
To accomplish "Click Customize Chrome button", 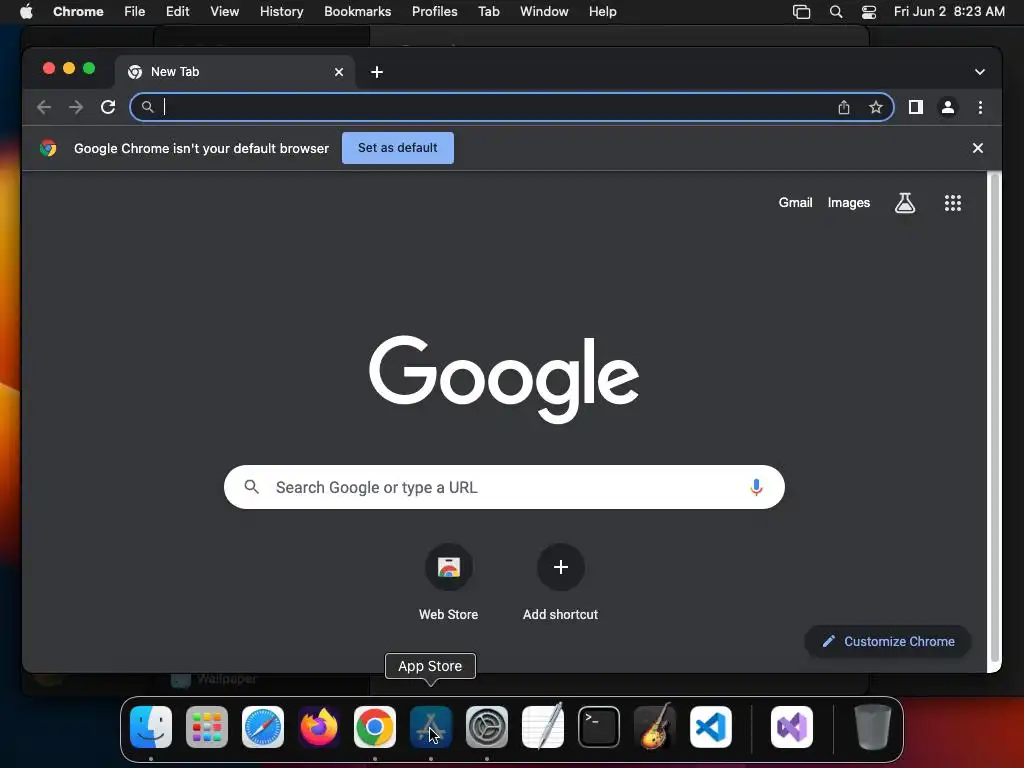I will [888, 641].
